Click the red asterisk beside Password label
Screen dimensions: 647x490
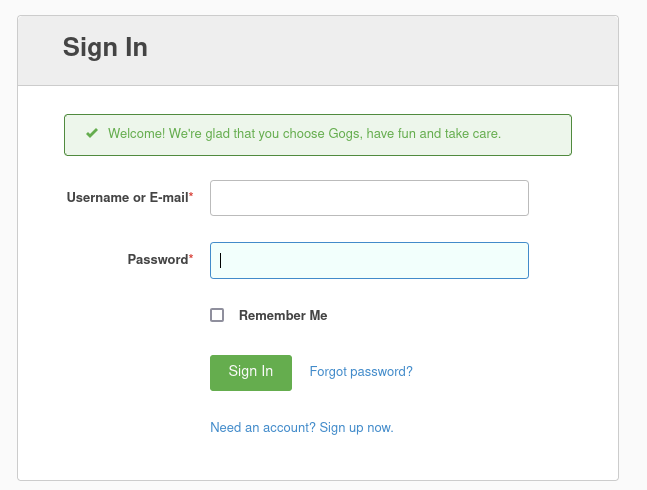click(x=191, y=259)
